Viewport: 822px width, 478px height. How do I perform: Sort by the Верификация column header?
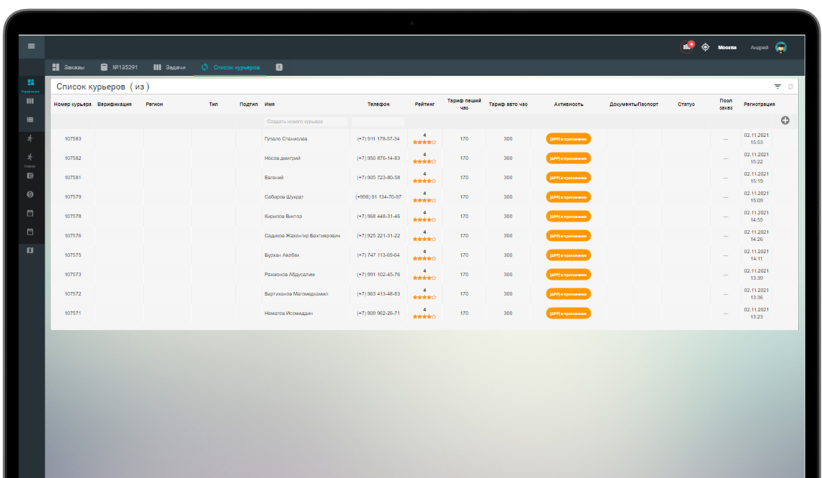114,104
